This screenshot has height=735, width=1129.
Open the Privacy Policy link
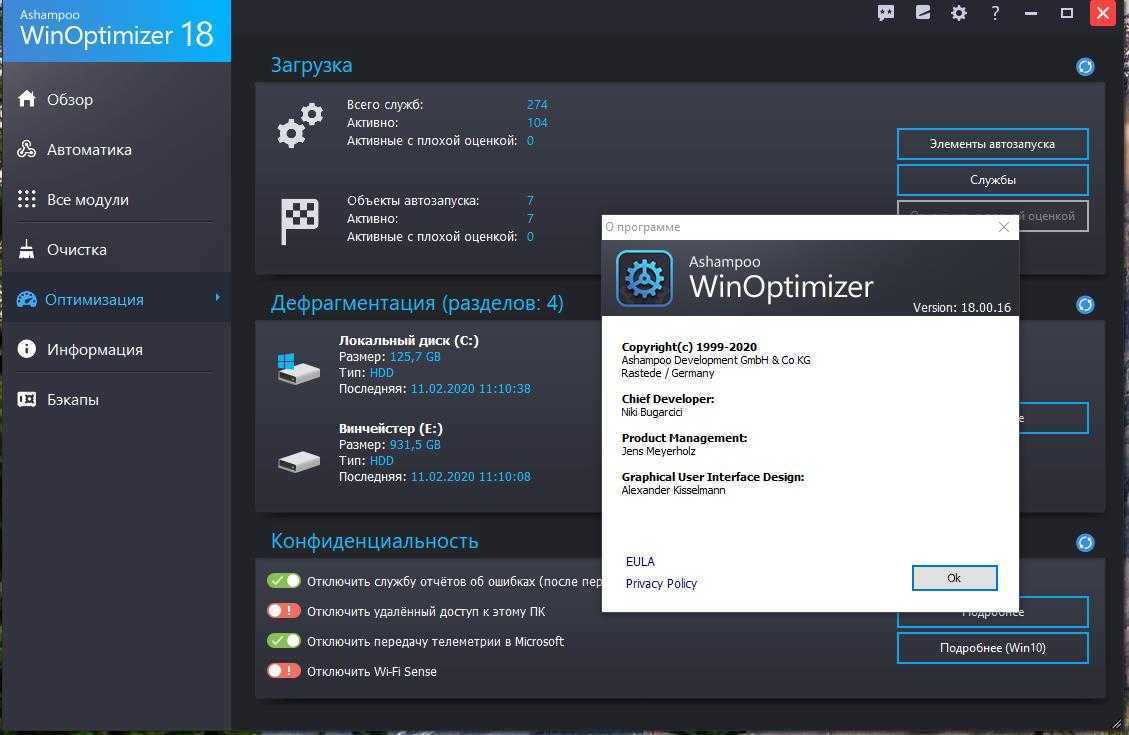coord(661,583)
